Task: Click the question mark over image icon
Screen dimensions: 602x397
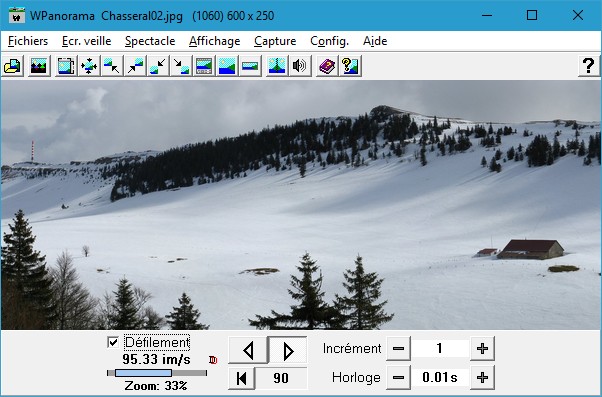Action: tap(350, 66)
